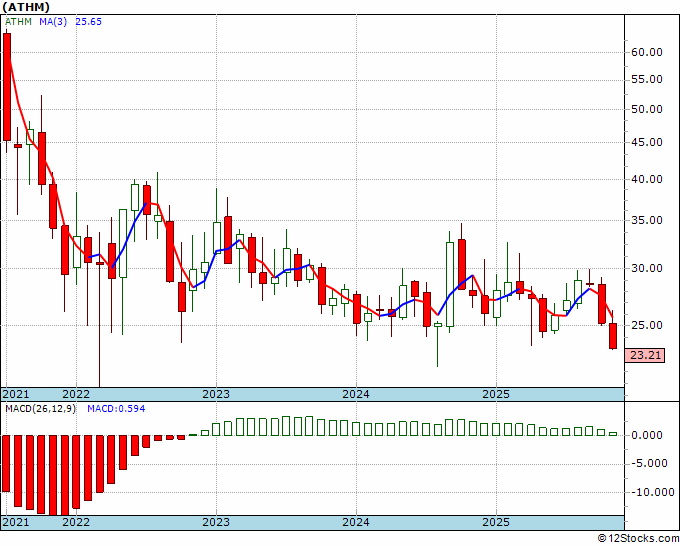Click the first tall red candle of 2021
Screen dimensions: 680x546
(x=7, y=87)
